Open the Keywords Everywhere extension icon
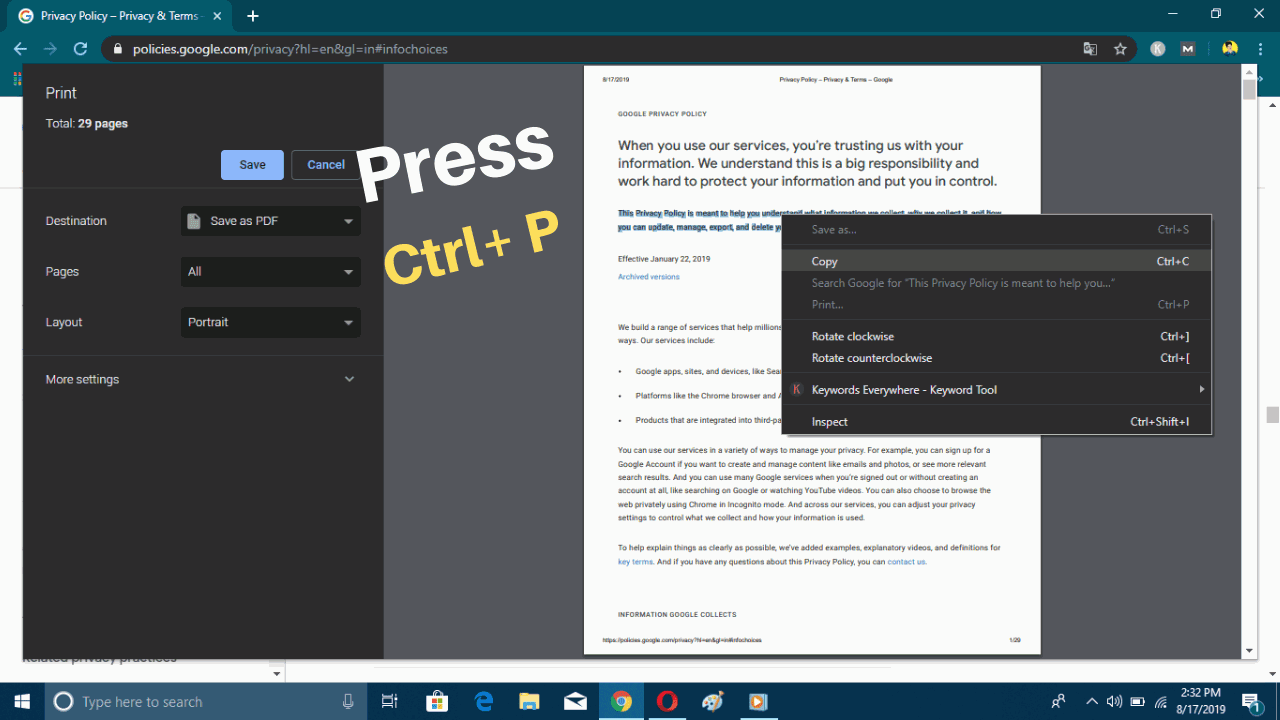1280x720 pixels. [1157, 48]
